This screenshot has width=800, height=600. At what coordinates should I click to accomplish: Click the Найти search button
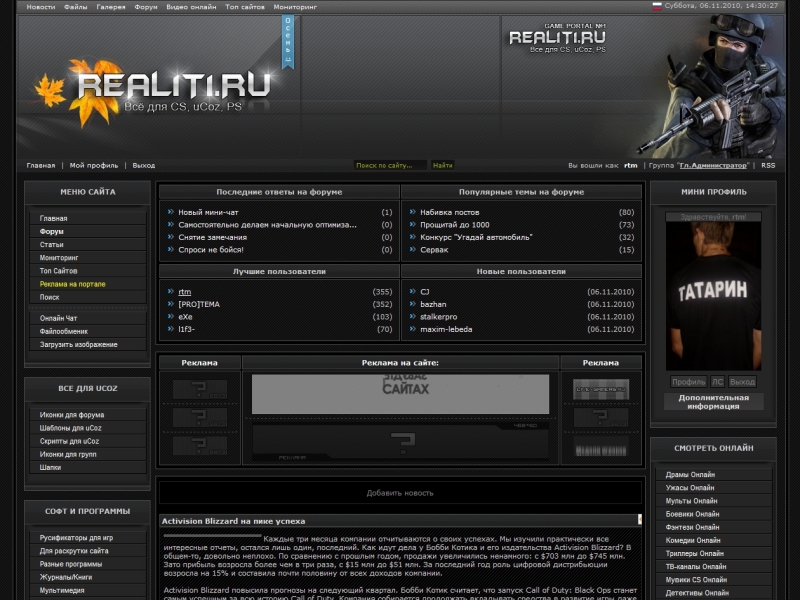pos(442,165)
